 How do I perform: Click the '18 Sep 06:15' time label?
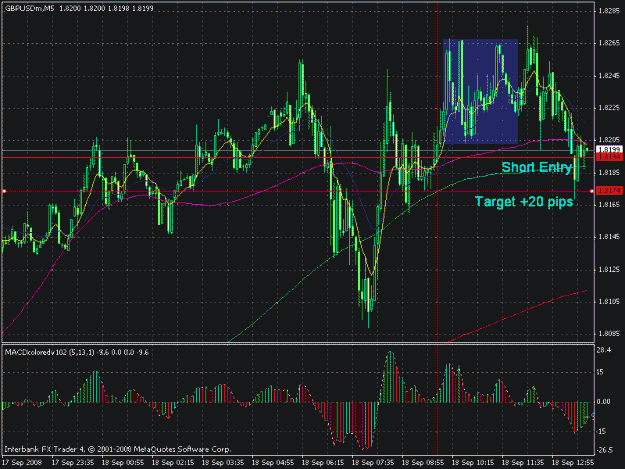pyautogui.click(x=323, y=463)
